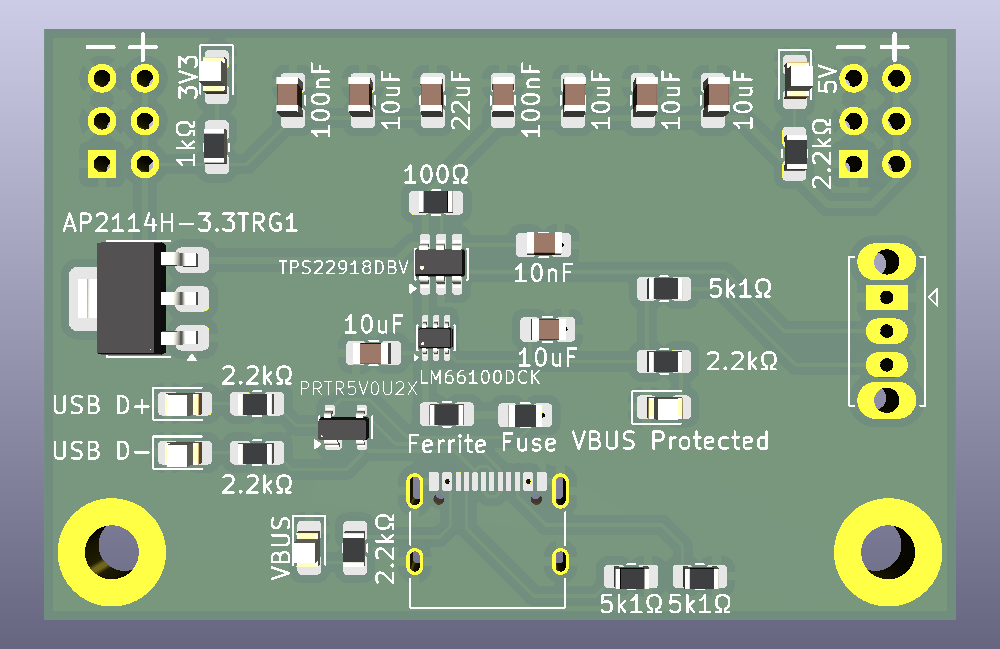This screenshot has height=649, width=1000.
Task: Click the USB-C connector footprint
Action: click(x=487, y=539)
